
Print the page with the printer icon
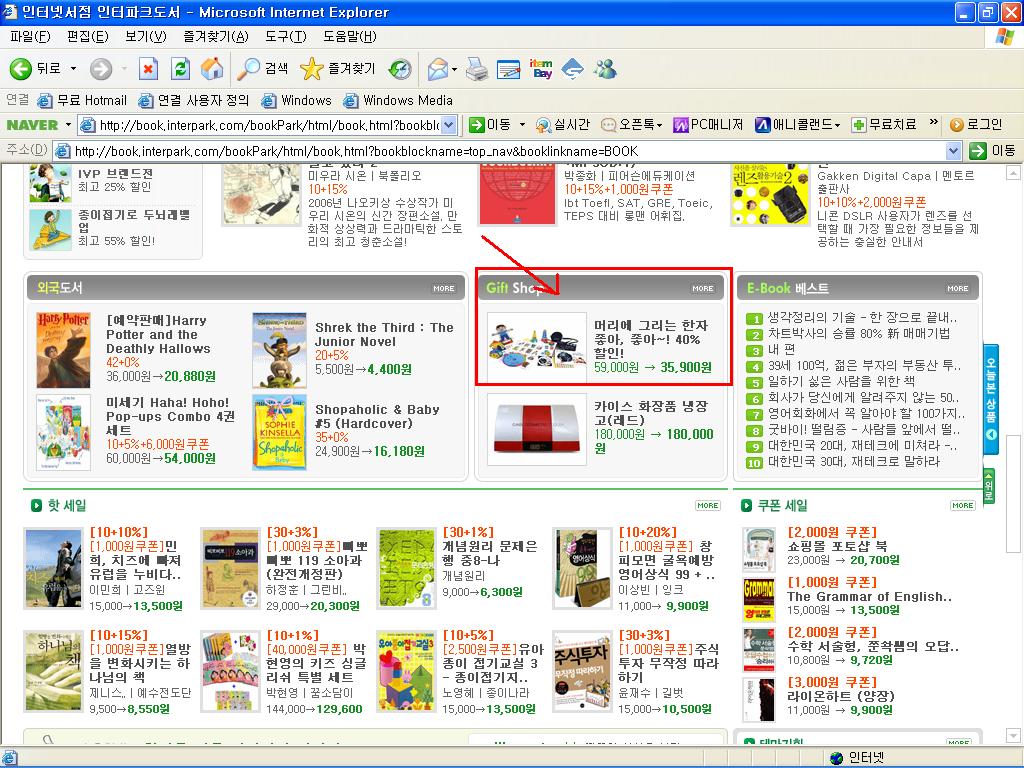point(477,69)
